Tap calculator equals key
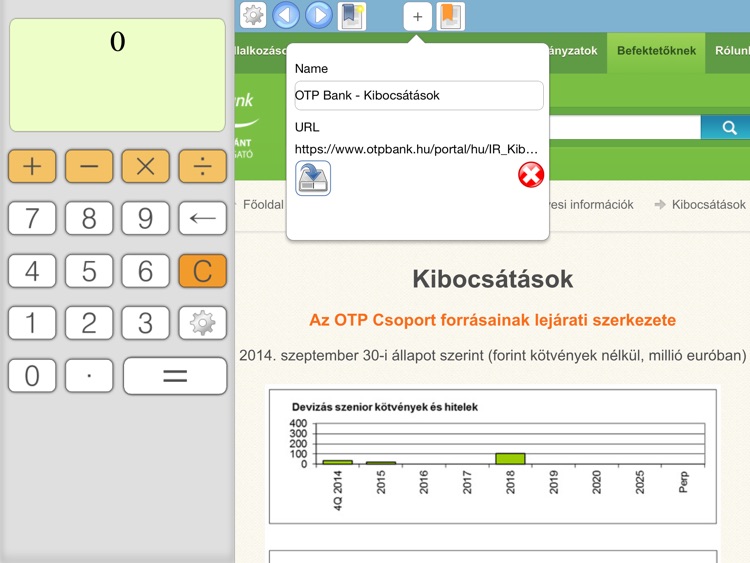The width and height of the screenshot is (750, 563). pyautogui.click(x=175, y=375)
